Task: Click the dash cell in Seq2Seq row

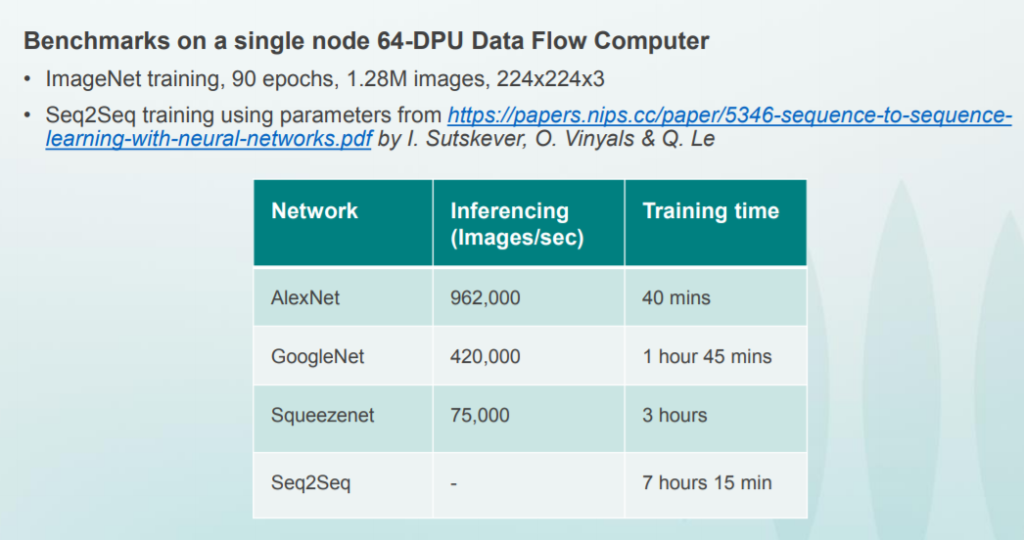Action: 528,484
